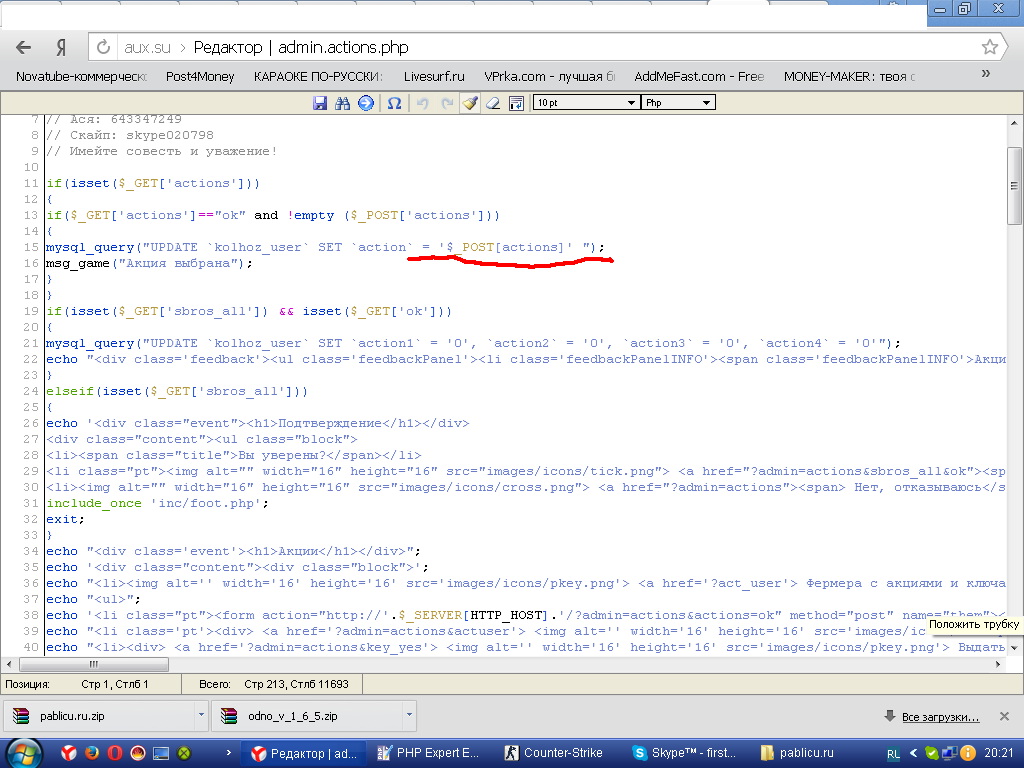Toggle syntax highlighting brush icon

coord(469,103)
